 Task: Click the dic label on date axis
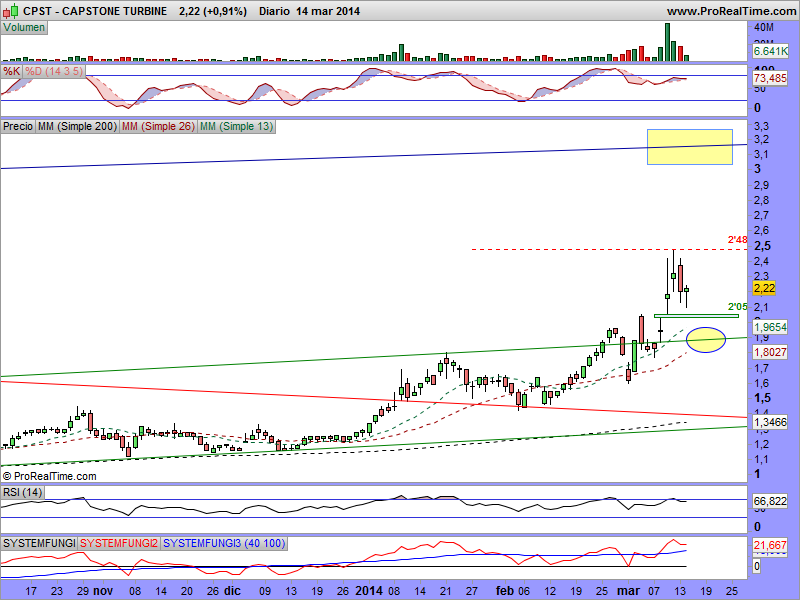coord(232,591)
